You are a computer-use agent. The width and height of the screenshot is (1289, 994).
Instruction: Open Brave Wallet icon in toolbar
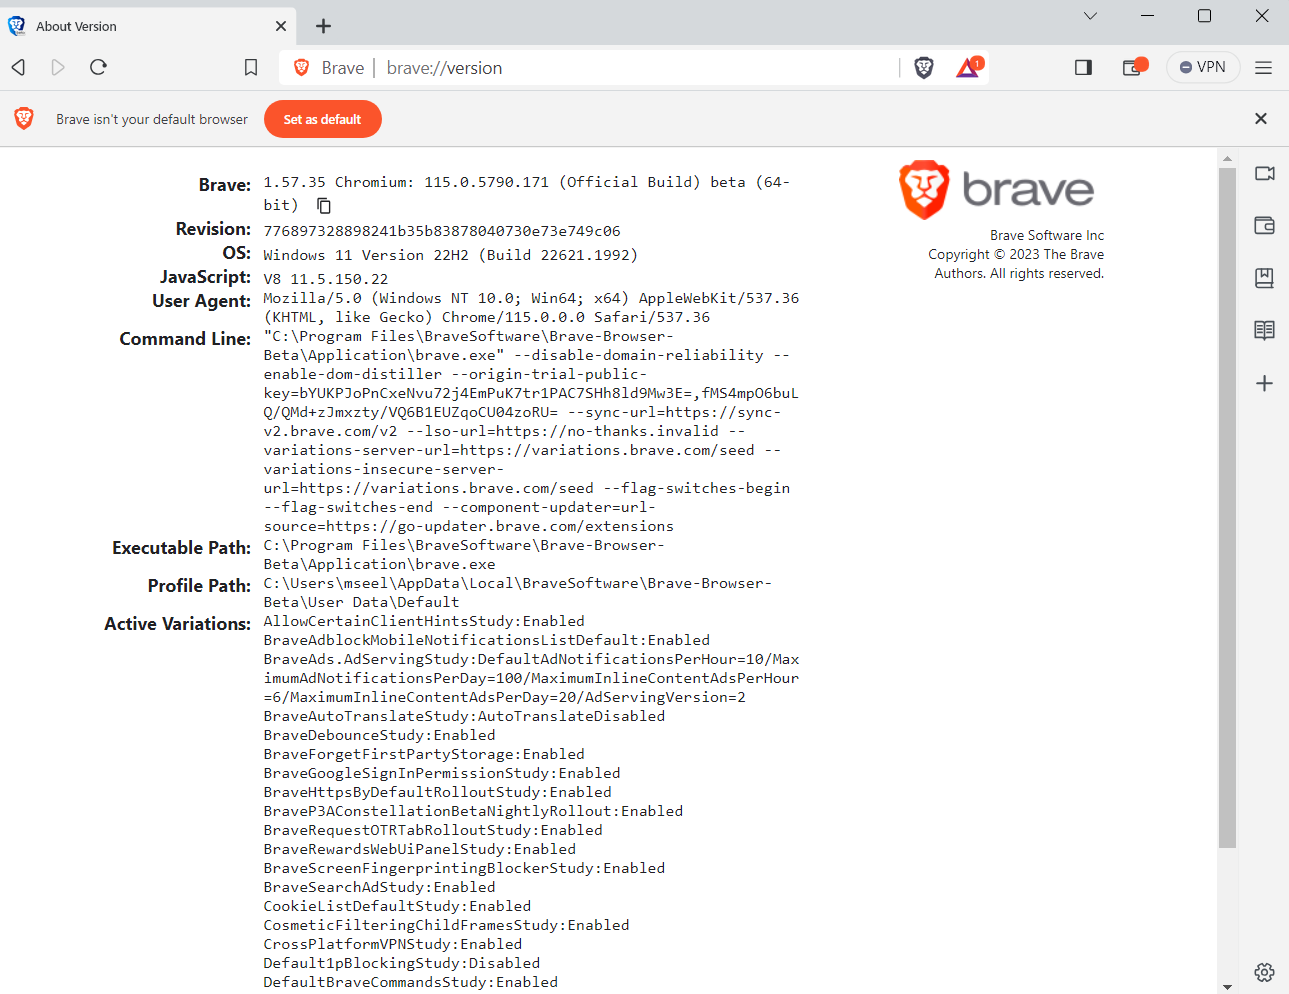pyautogui.click(x=1134, y=67)
